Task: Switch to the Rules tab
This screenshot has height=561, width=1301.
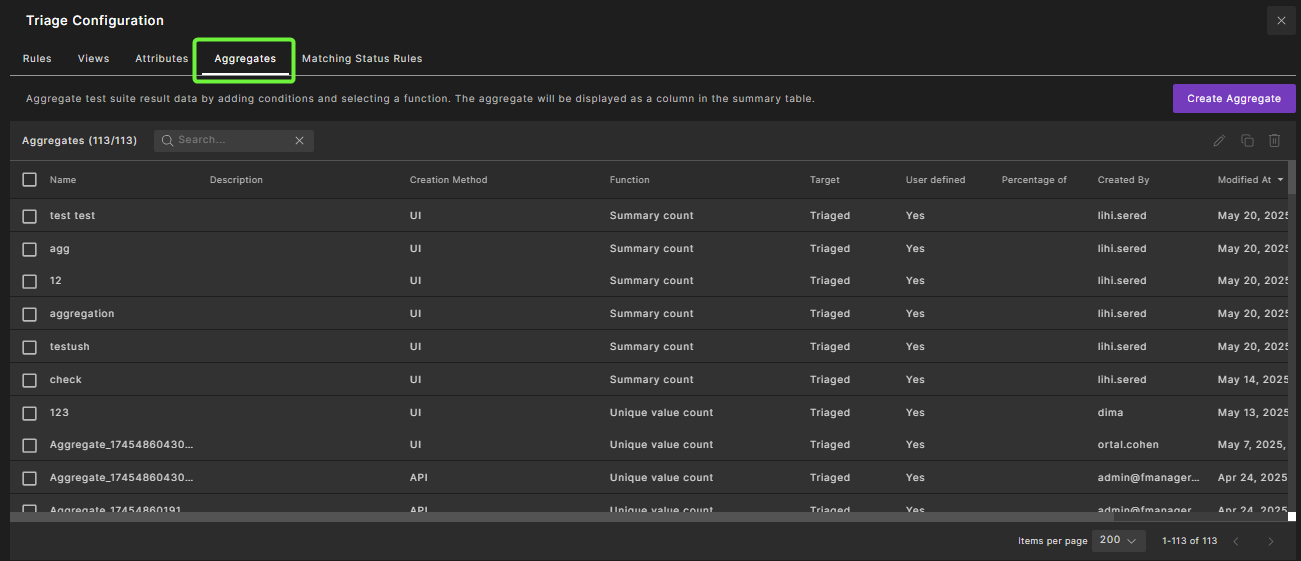Action: coord(37,59)
